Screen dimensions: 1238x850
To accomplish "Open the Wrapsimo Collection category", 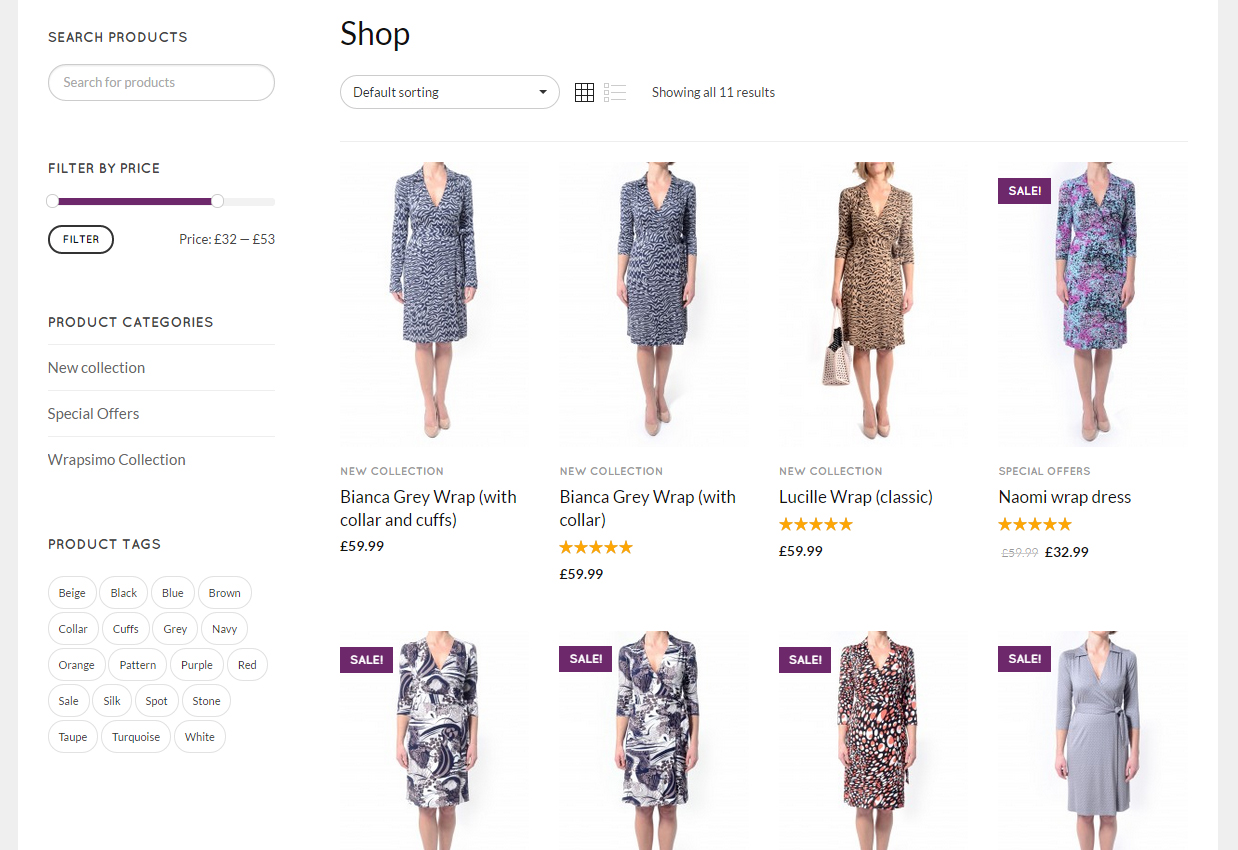I will click(x=116, y=460).
